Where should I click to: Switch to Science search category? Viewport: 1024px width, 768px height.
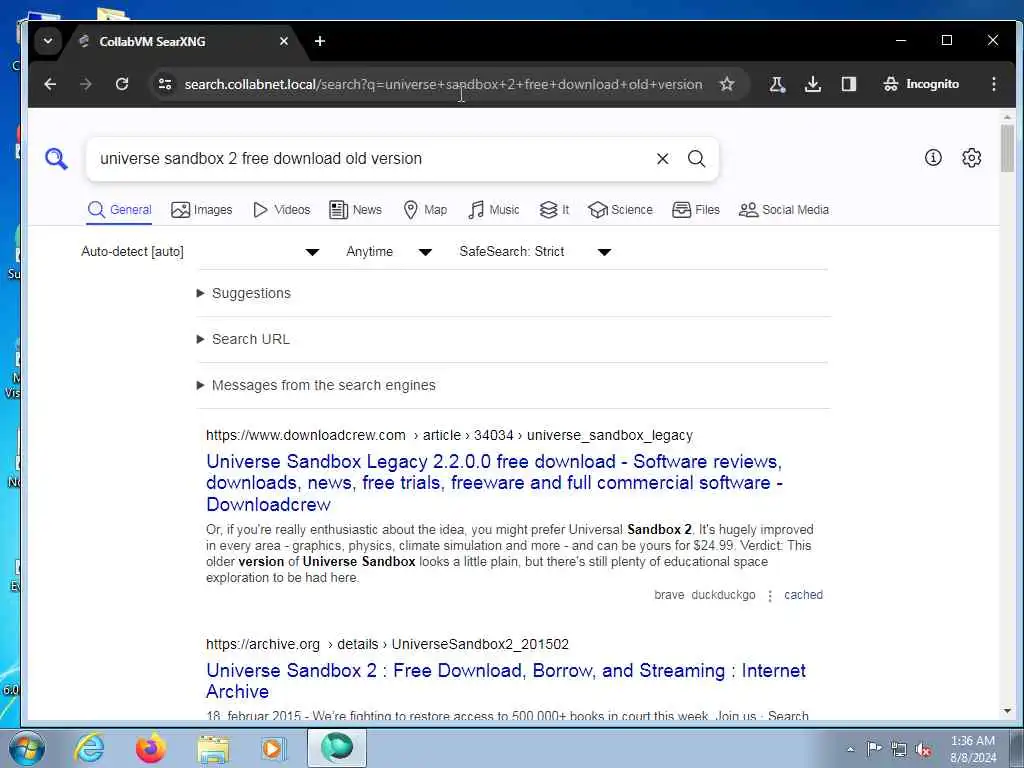click(620, 210)
